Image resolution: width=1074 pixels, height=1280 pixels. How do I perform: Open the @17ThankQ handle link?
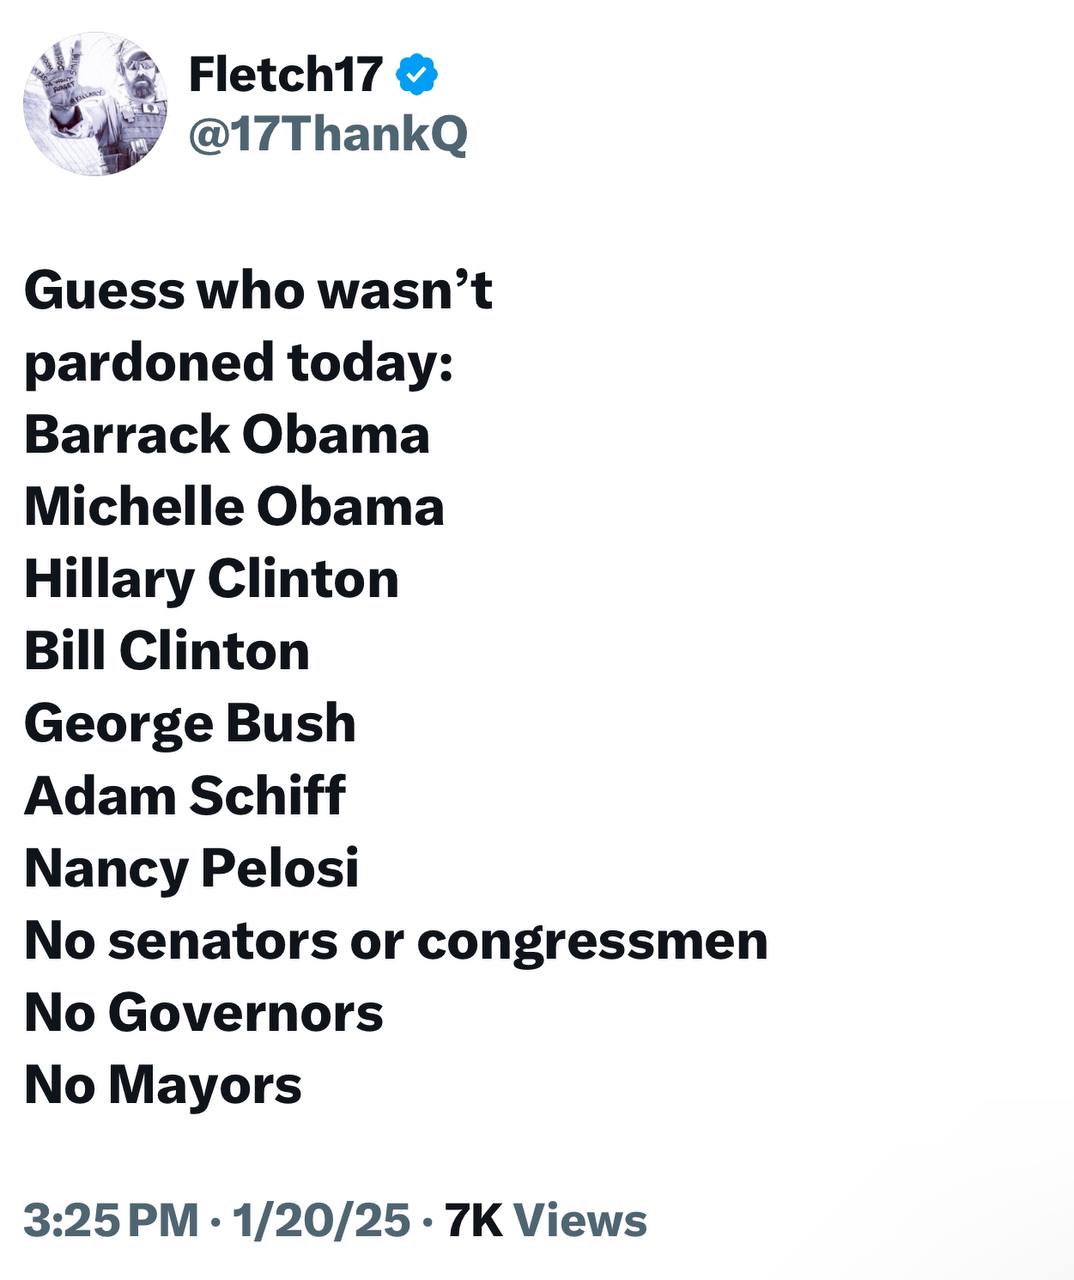pyautogui.click(x=328, y=134)
